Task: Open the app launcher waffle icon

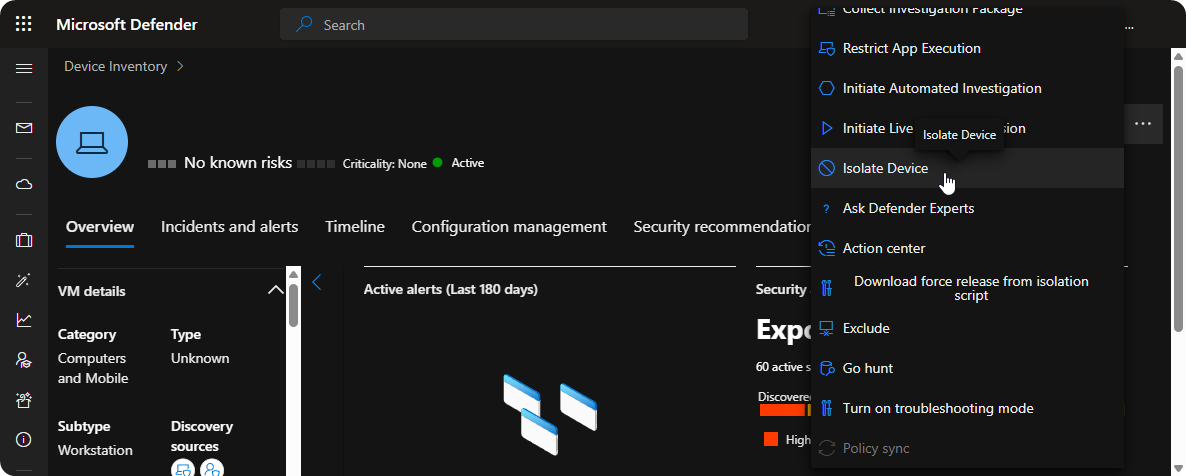Action: [x=24, y=24]
